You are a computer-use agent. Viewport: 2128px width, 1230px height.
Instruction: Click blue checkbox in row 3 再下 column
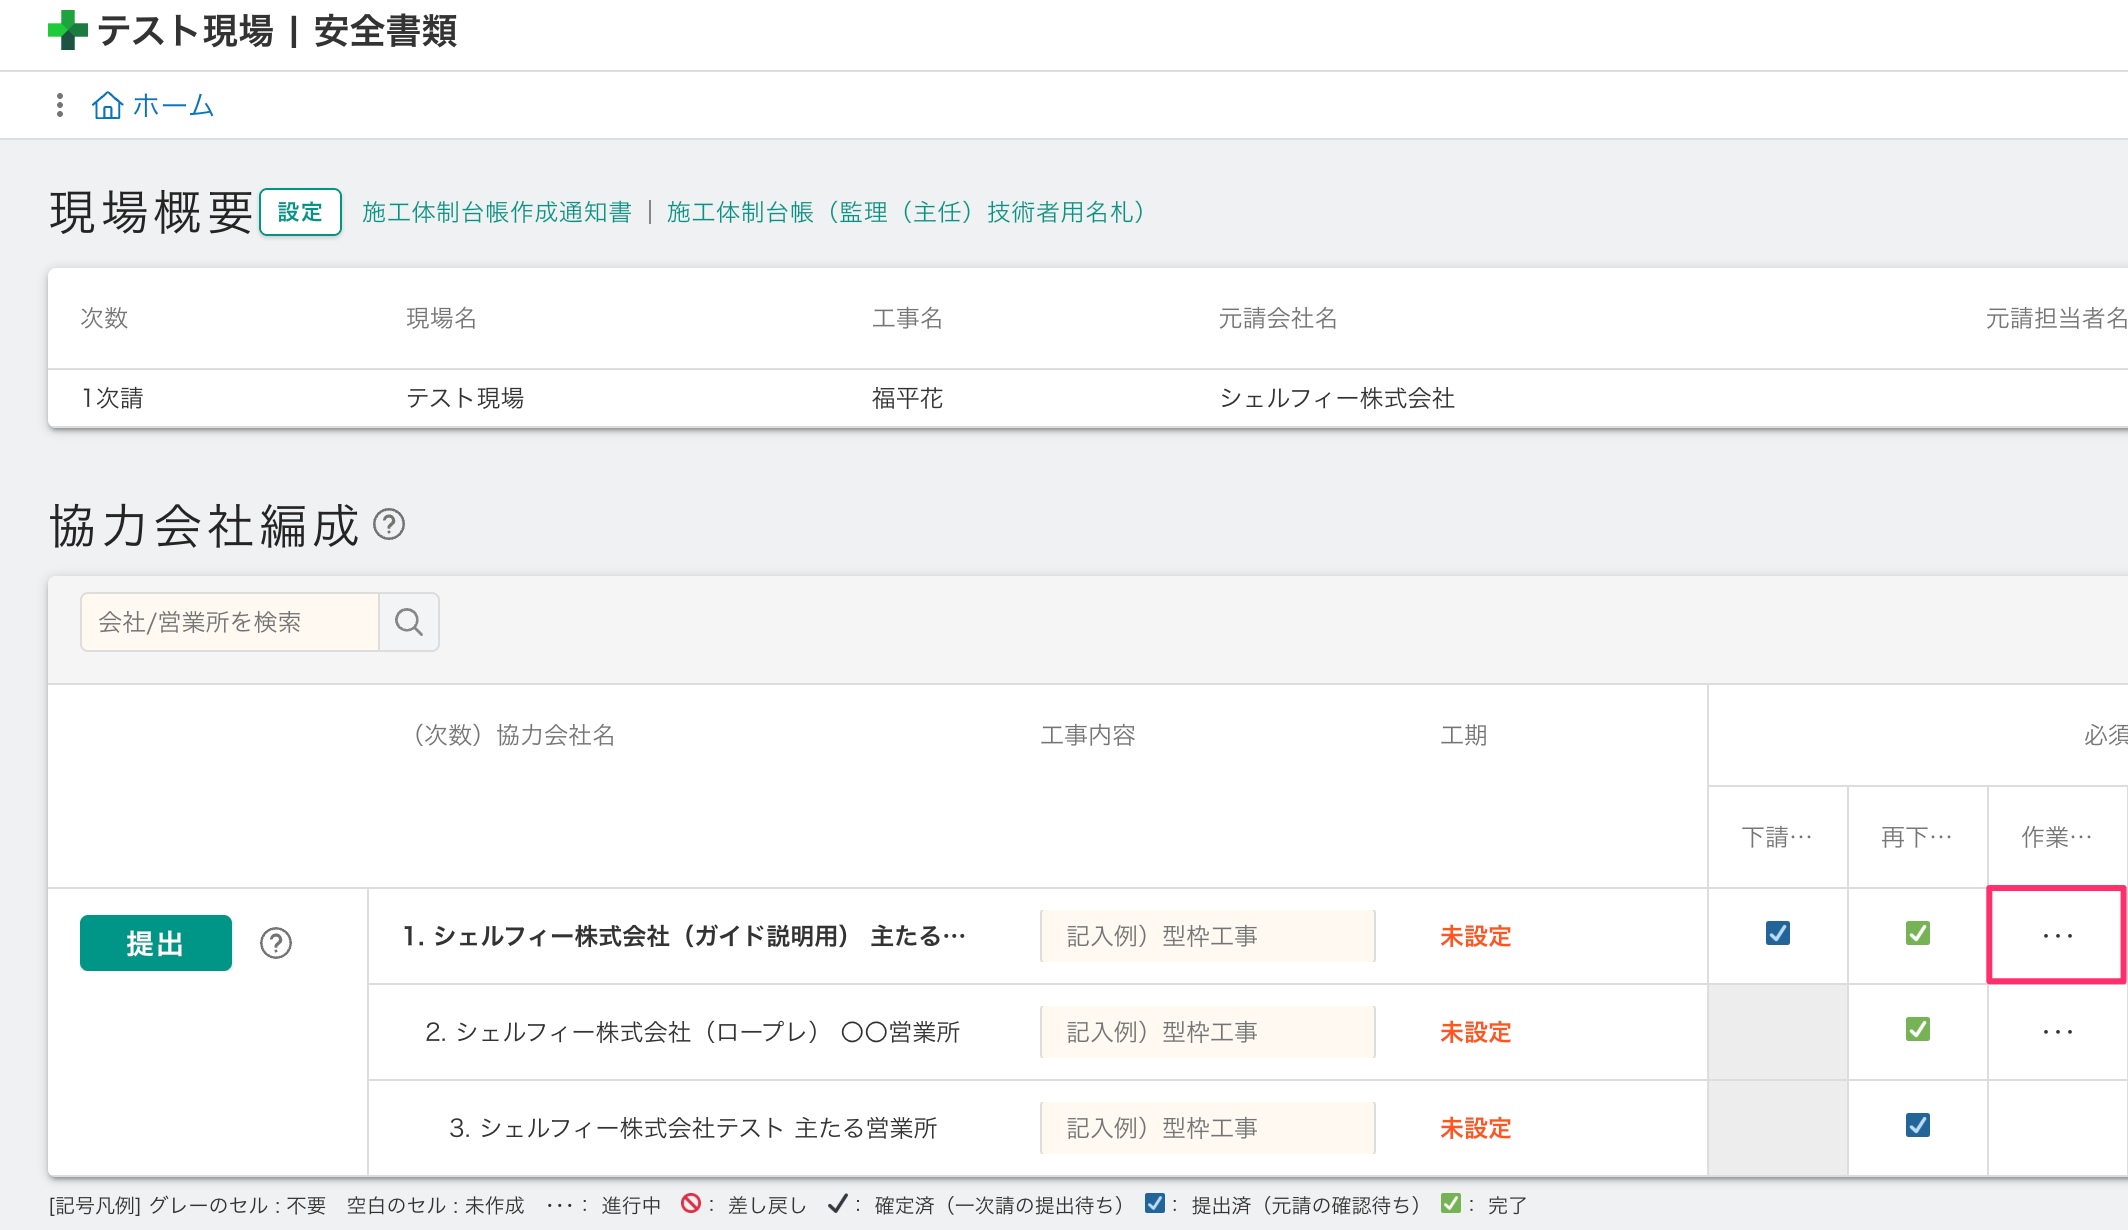pyautogui.click(x=1917, y=1125)
